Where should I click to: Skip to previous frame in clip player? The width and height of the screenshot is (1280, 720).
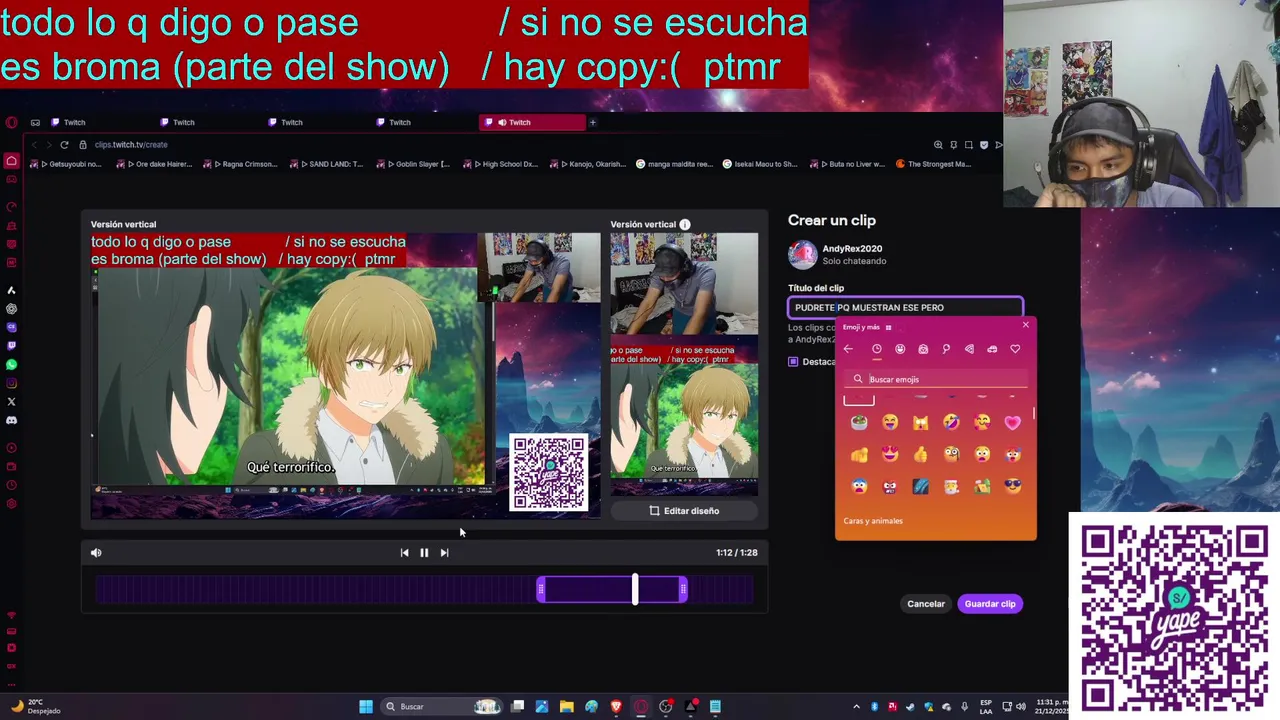pos(404,552)
